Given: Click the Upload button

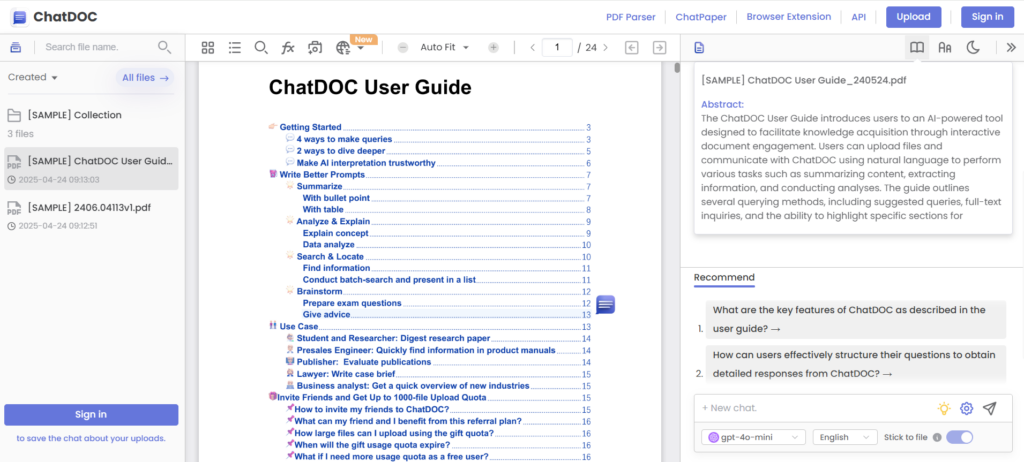Looking at the screenshot, I should 913,17.
